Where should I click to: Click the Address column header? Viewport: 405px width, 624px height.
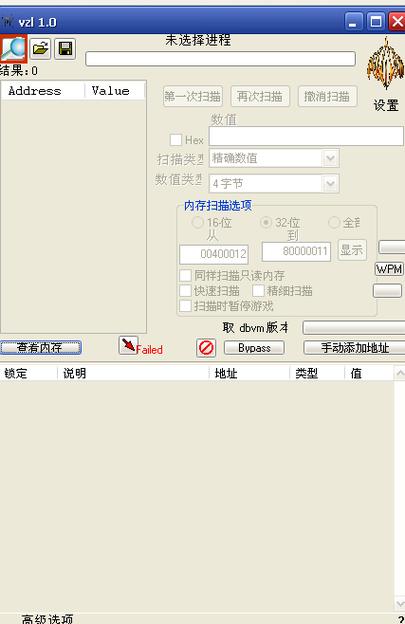(x=43, y=91)
